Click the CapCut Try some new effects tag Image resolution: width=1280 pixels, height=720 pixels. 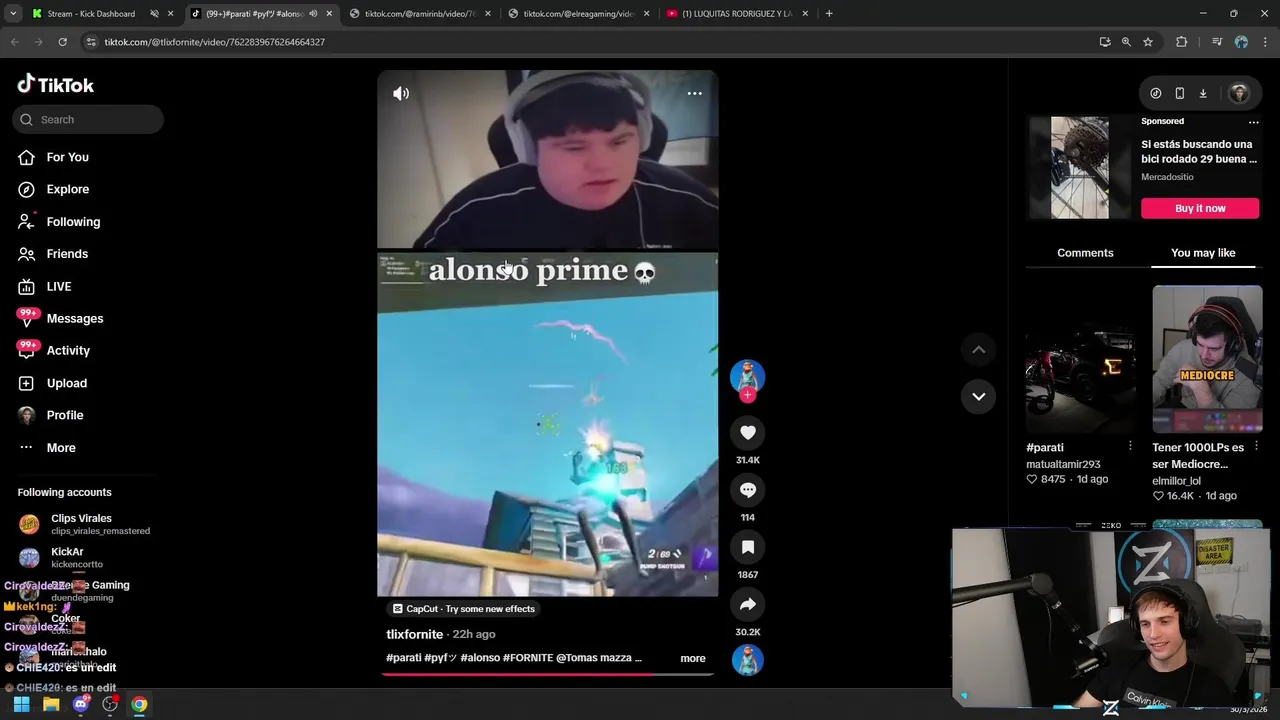click(x=464, y=608)
